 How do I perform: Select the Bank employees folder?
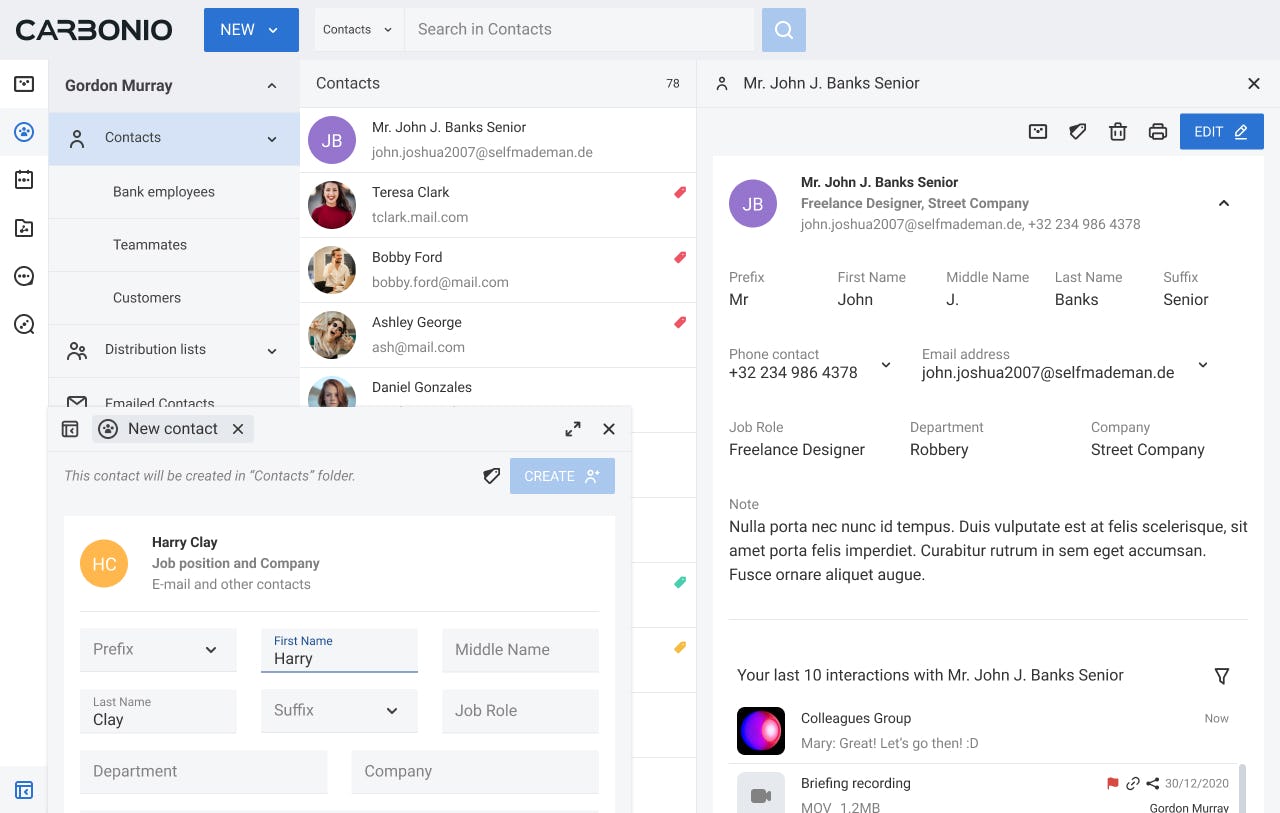pyautogui.click(x=174, y=192)
